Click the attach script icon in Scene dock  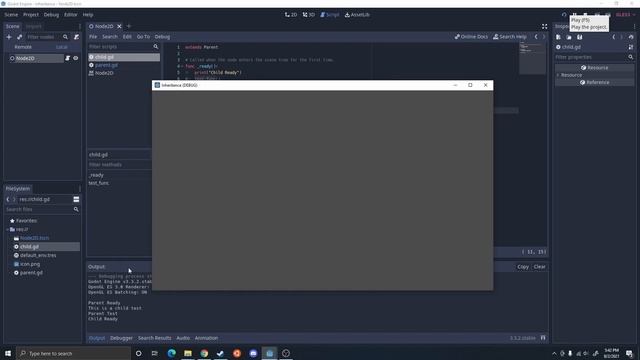click(76, 37)
